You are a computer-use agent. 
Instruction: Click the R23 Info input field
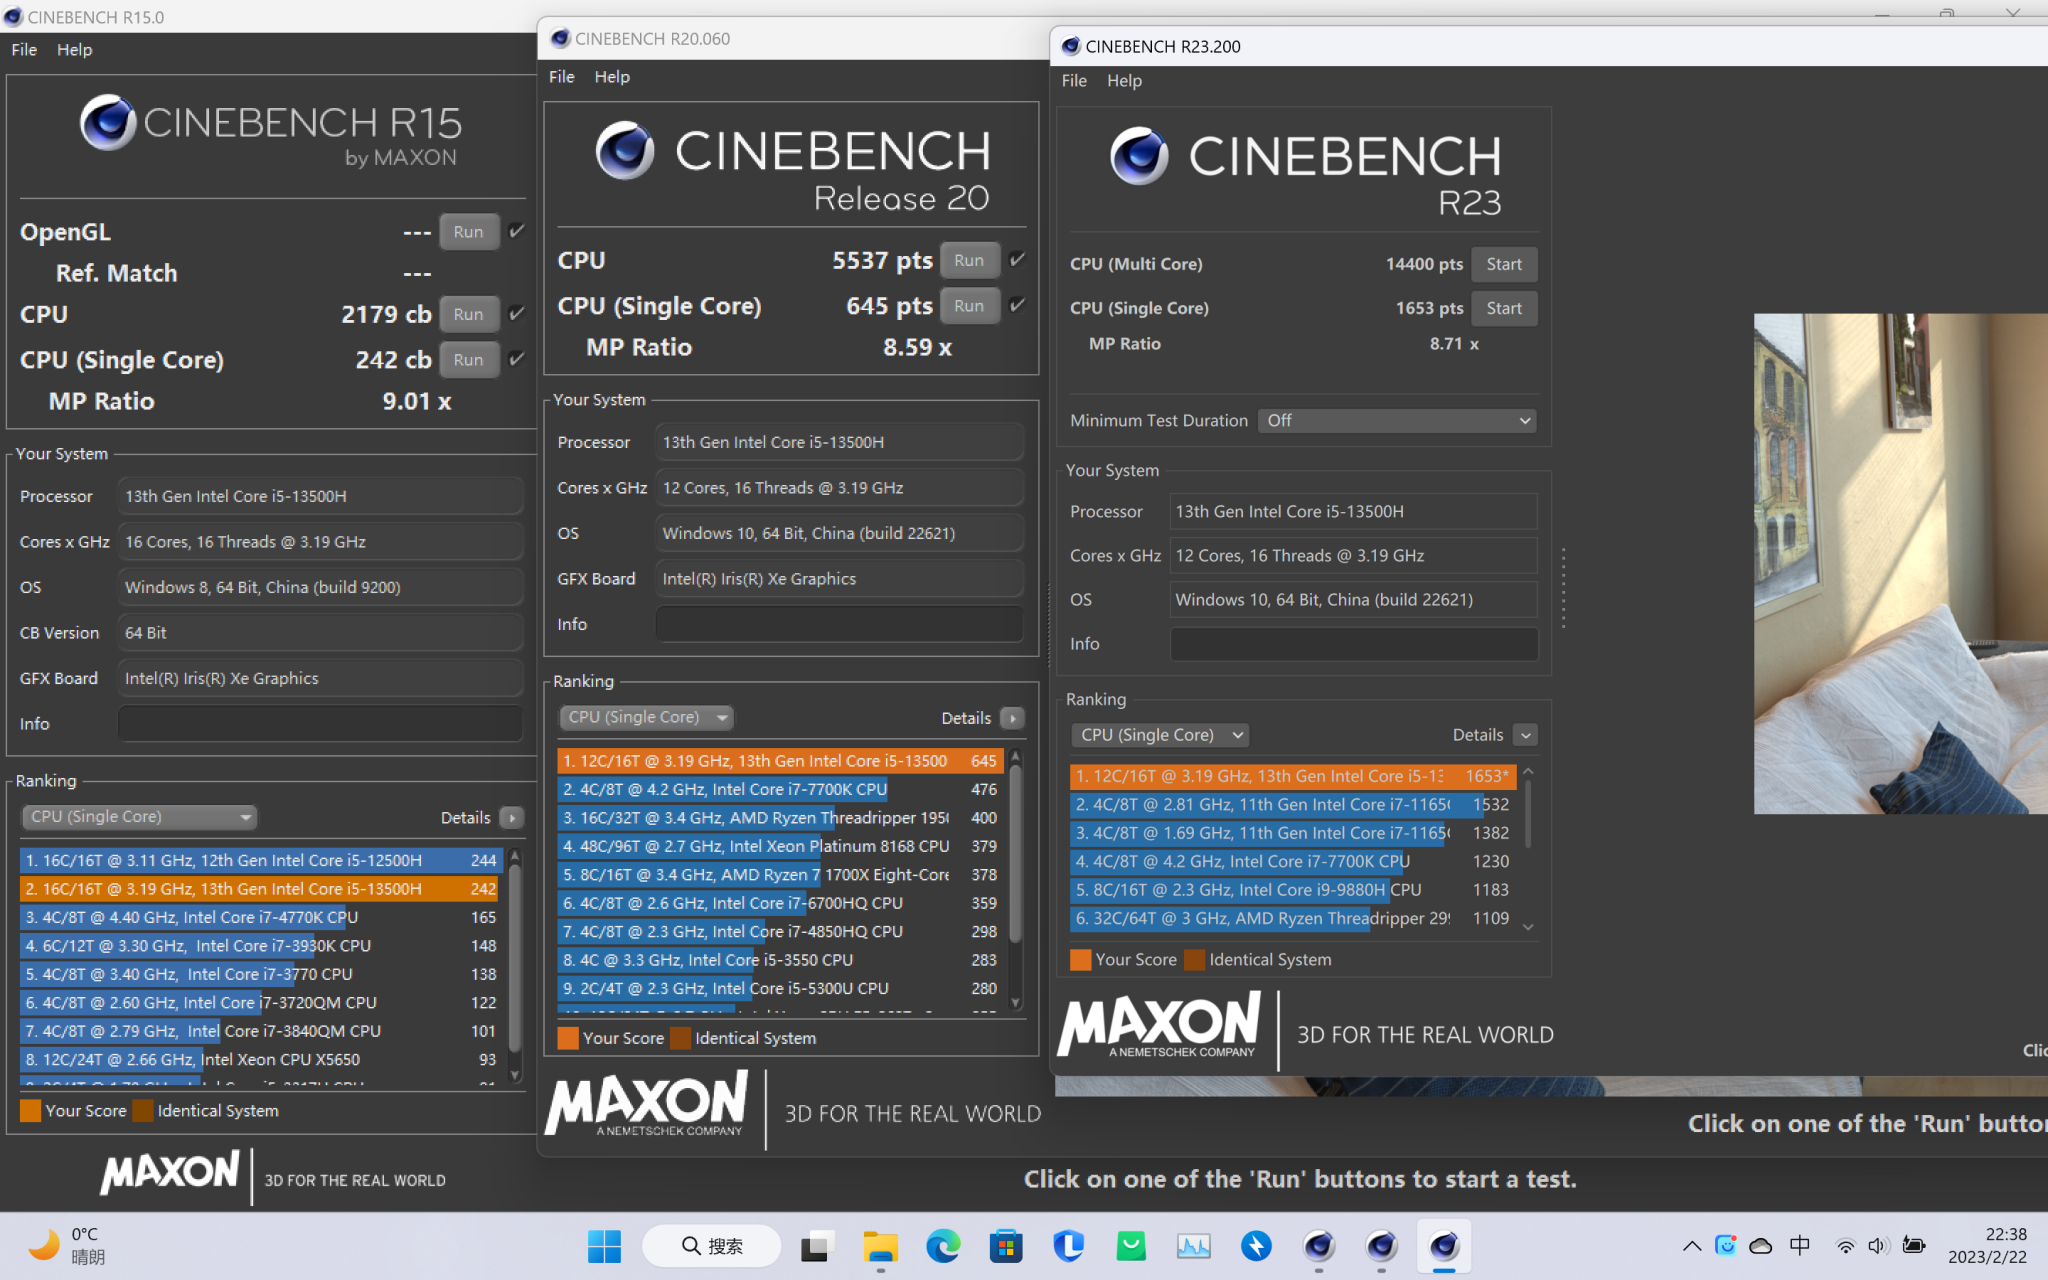point(1353,644)
